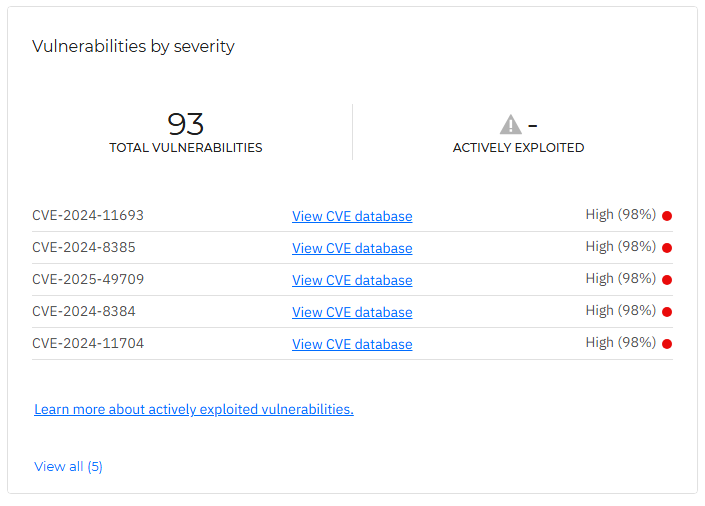The height and width of the screenshot is (506, 705).
Task: Open View CVE database for CVE-2024-8385
Action: coord(352,248)
